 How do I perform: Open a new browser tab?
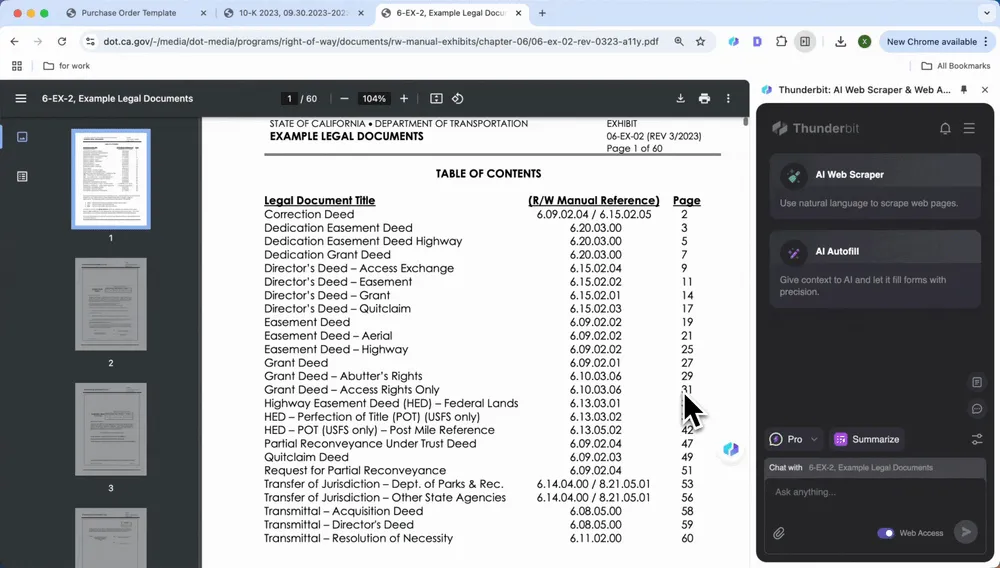(x=542, y=13)
